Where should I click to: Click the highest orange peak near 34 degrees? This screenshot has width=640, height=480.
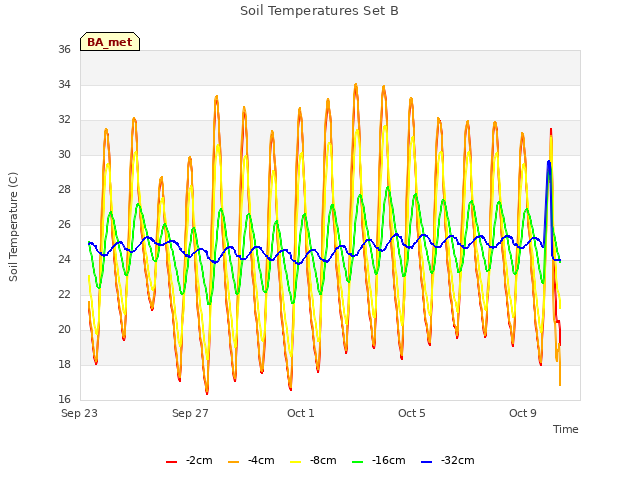356,85
